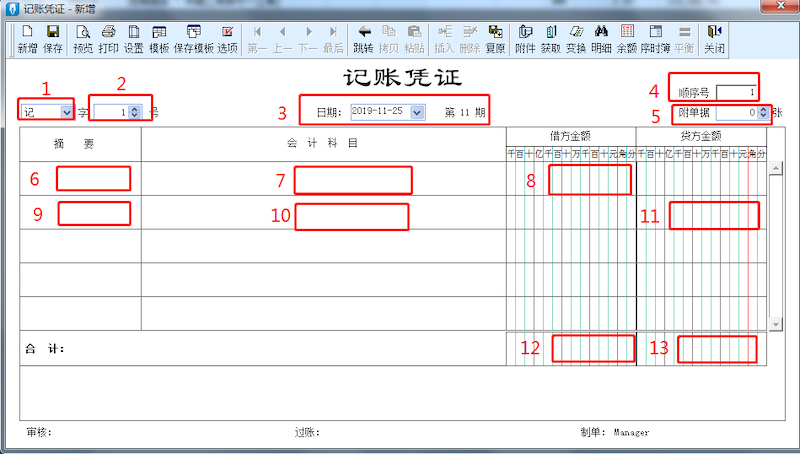Screen dimensions: 800x454
Task: Click the 复原 restore icon
Action: 495,39
